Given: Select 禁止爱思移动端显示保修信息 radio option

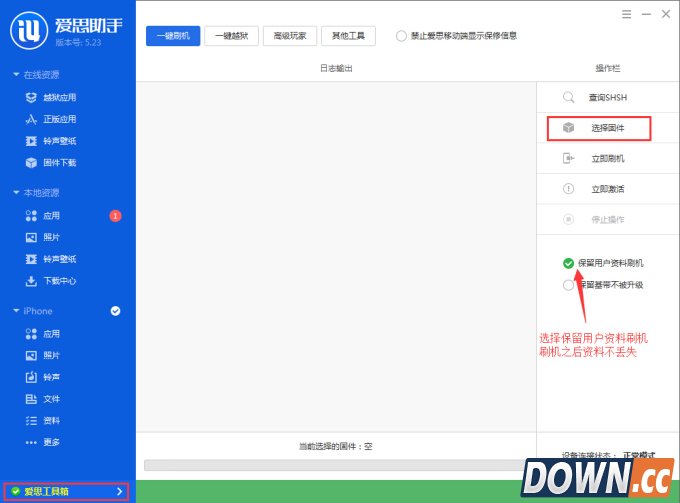Looking at the screenshot, I should [402, 36].
